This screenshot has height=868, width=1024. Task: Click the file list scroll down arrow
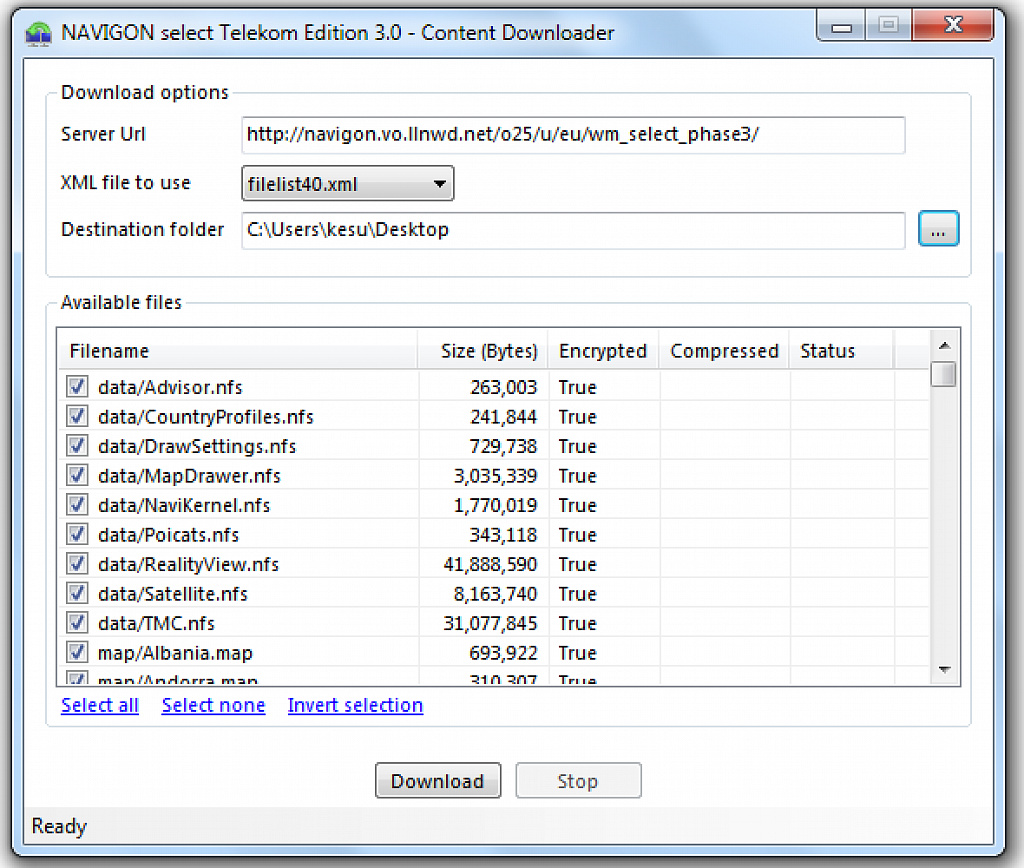coord(944,669)
